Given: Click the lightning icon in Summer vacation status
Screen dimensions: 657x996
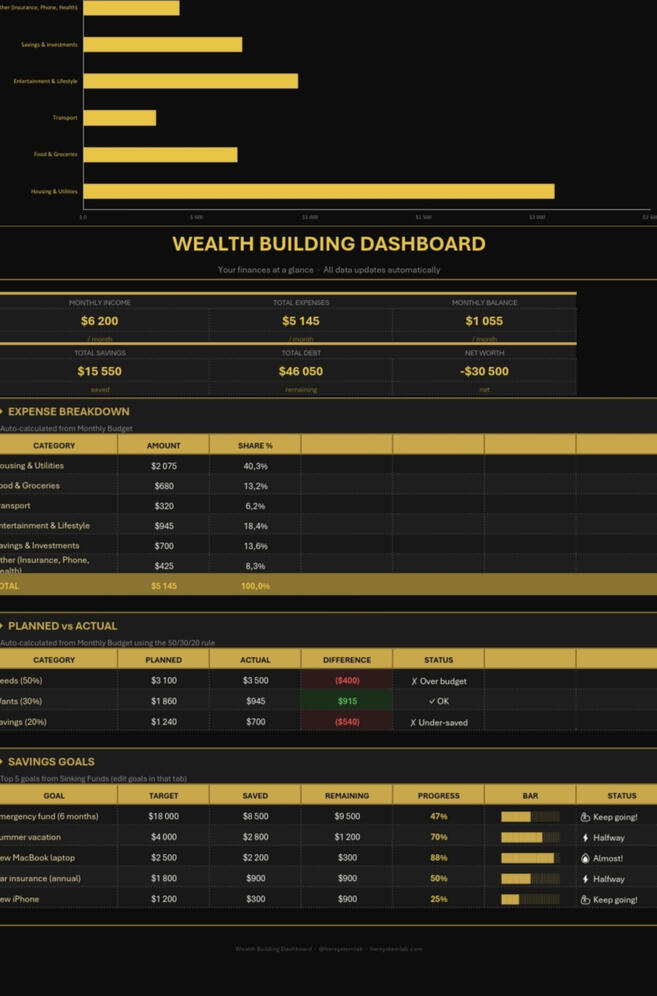Looking at the screenshot, I should [585, 838].
